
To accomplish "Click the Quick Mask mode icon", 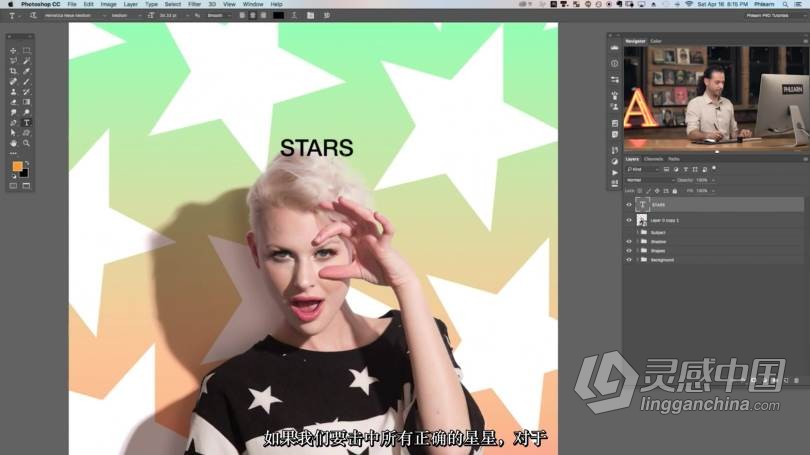I will [x=13, y=186].
